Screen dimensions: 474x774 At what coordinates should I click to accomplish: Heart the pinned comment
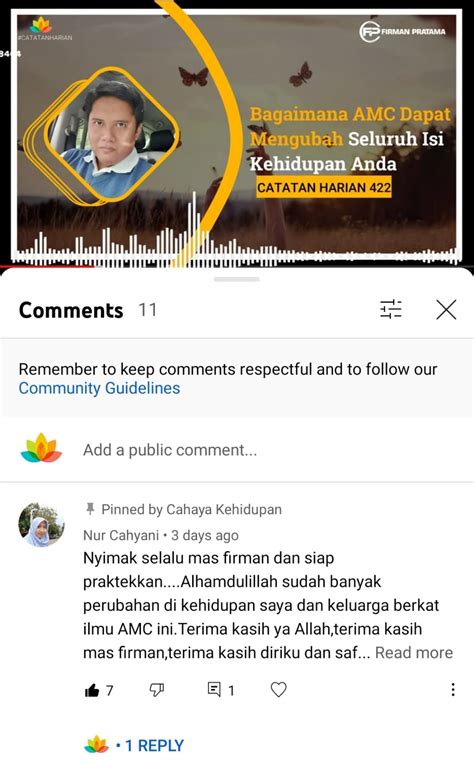(278, 689)
